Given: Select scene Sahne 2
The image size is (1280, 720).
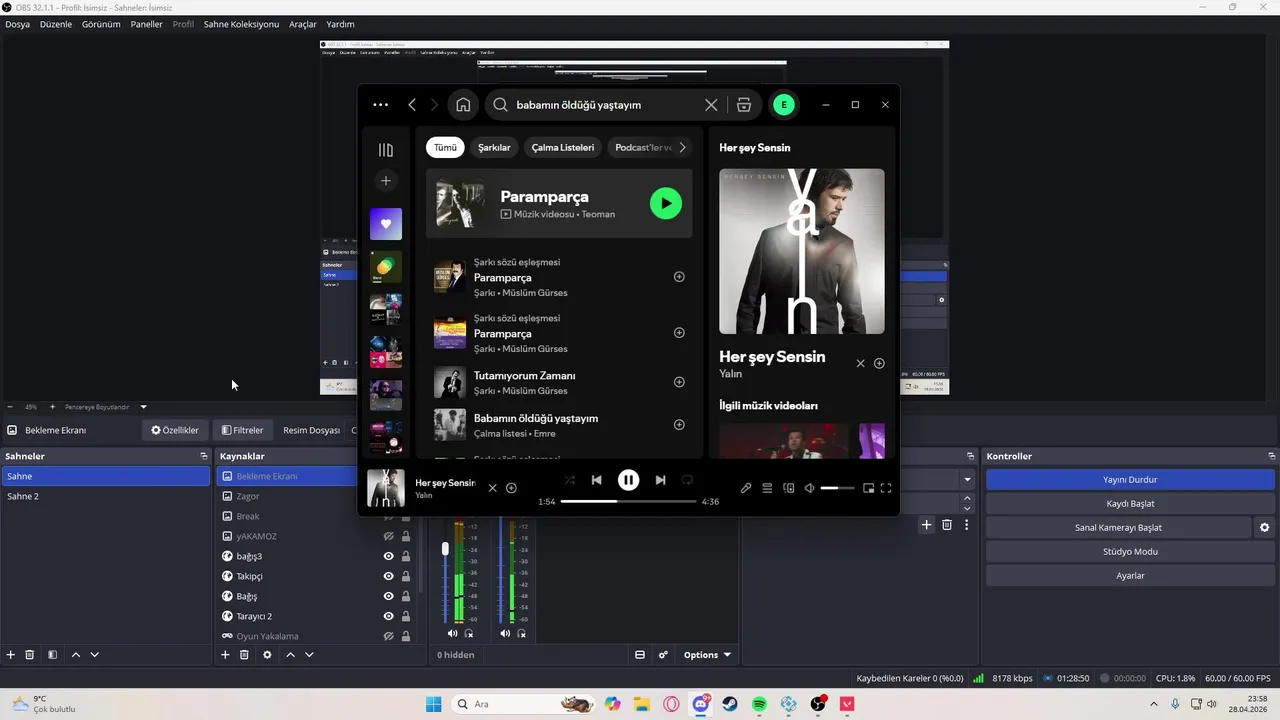Looking at the screenshot, I should click(x=106, y=496).
